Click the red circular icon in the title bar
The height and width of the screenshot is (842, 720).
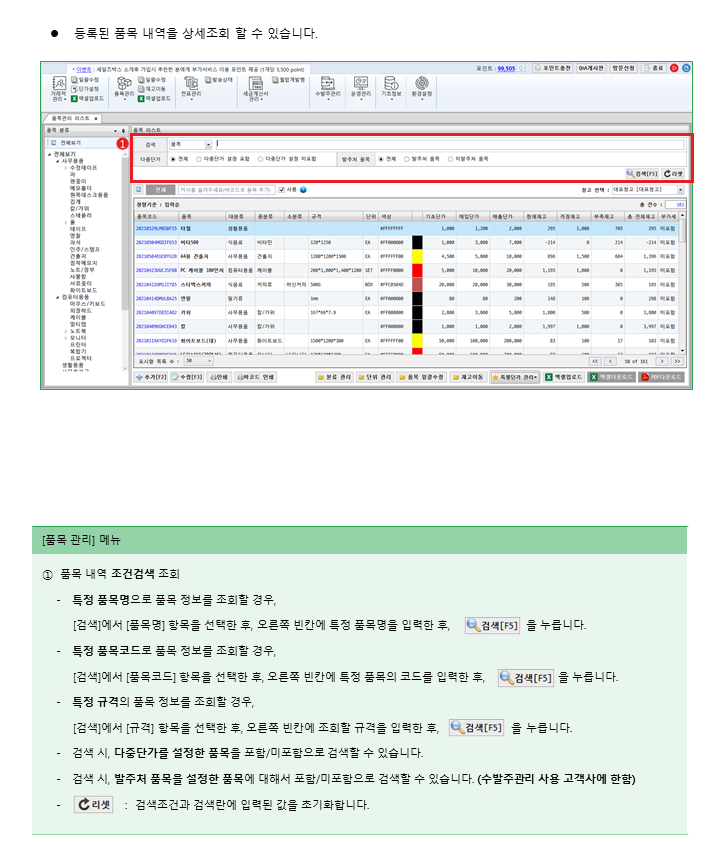click(674, 68)
